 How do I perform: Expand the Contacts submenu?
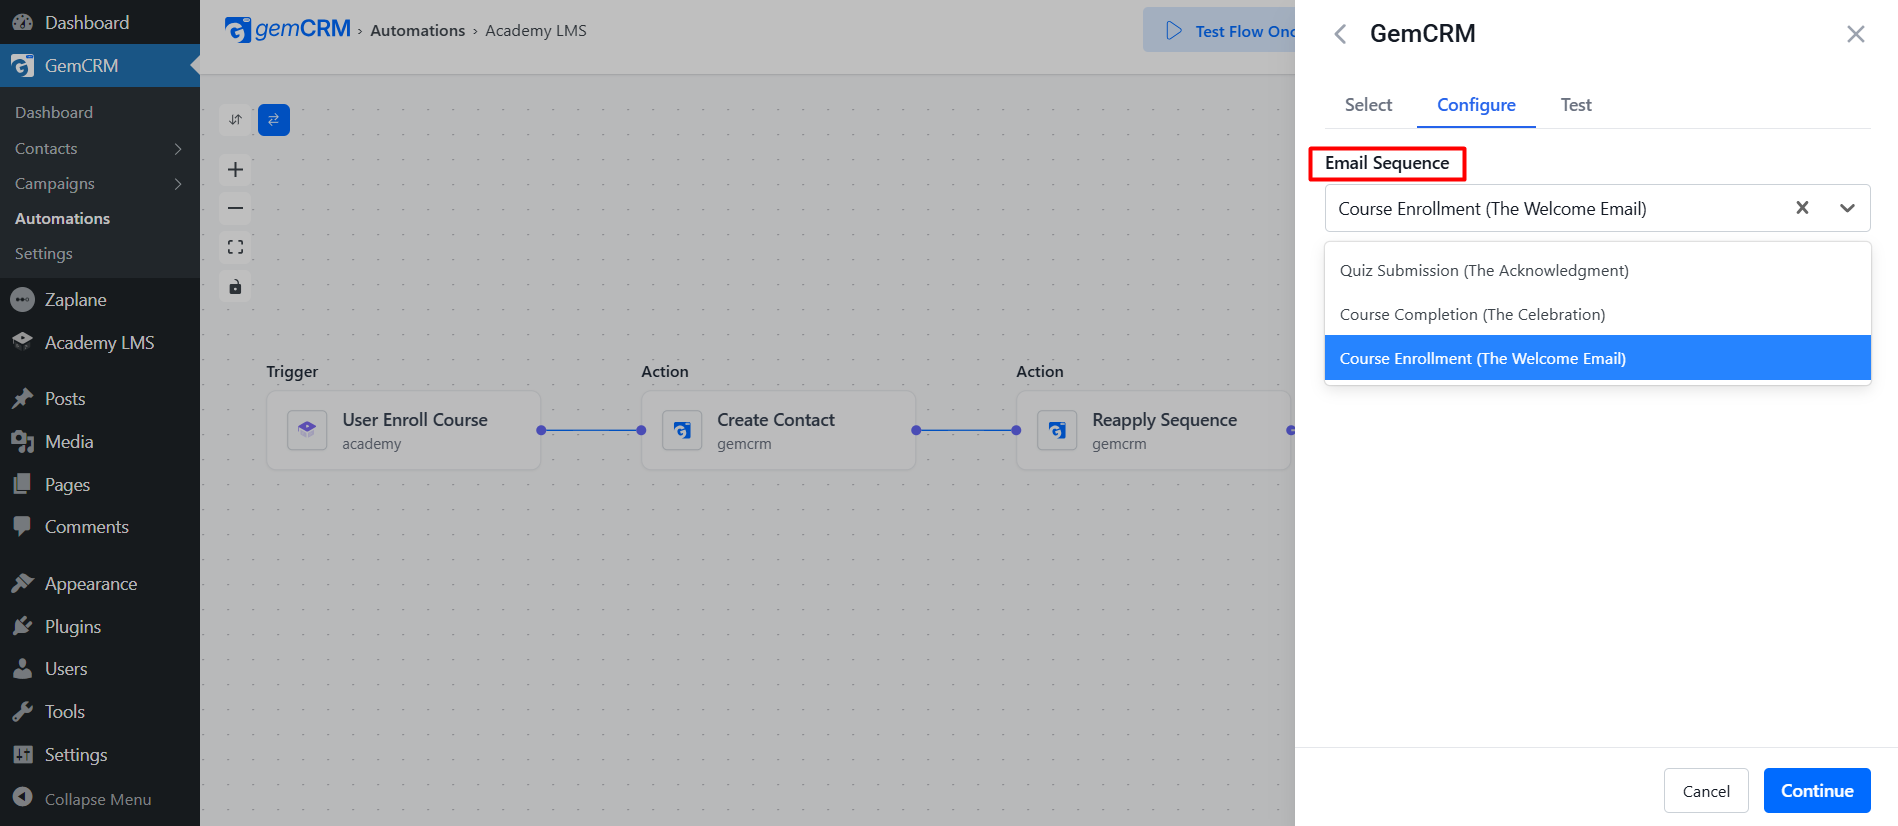tap(100, 149)
